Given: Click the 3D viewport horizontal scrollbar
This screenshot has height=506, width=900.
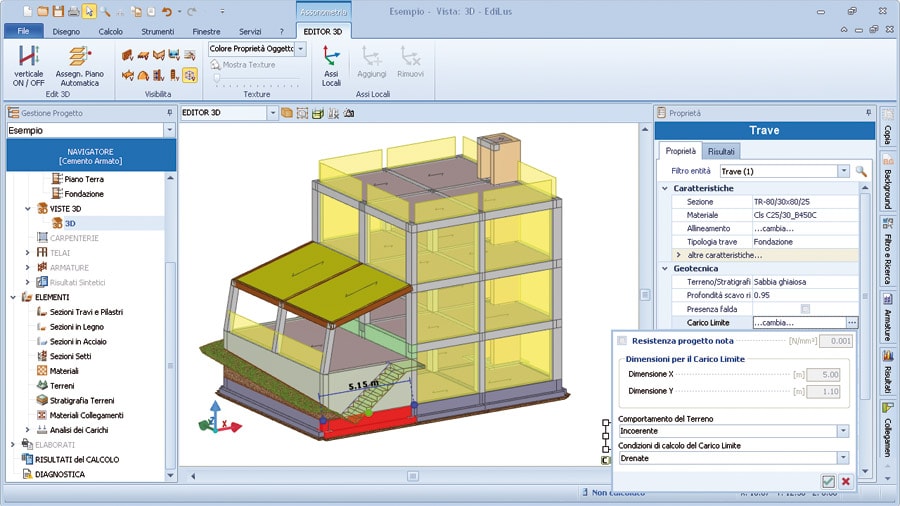Looking at the screenshot, I should coord(413,476).
